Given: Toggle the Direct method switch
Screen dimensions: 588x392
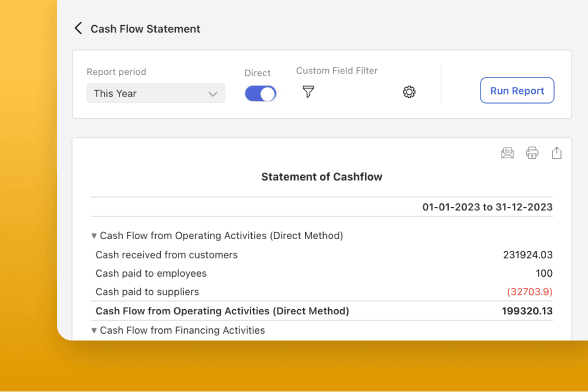Looking at the screenshot, I should point(260,94).
